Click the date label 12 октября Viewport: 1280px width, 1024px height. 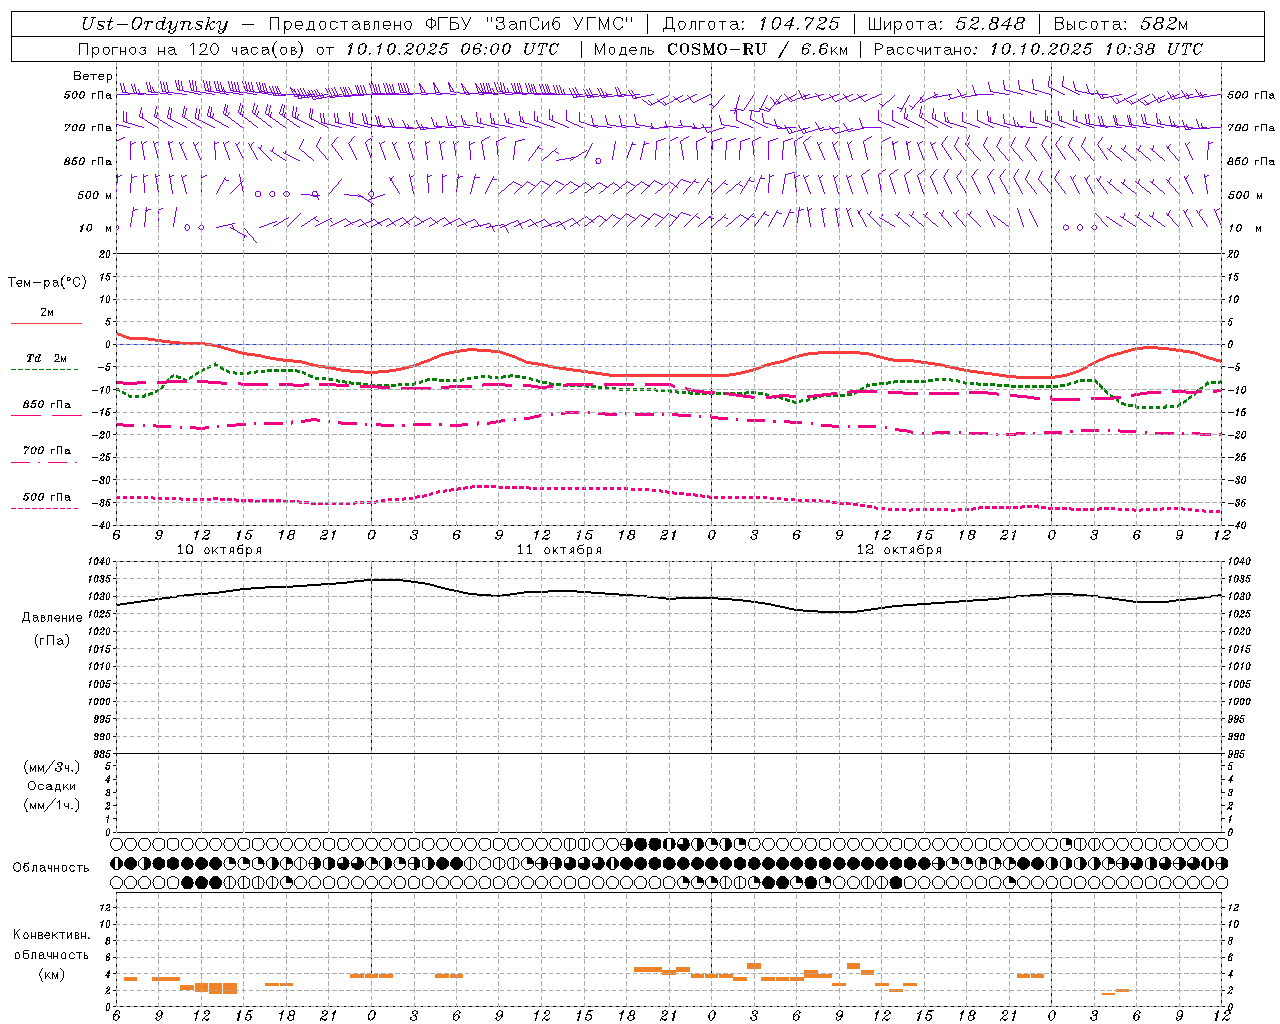click(899, 550)
